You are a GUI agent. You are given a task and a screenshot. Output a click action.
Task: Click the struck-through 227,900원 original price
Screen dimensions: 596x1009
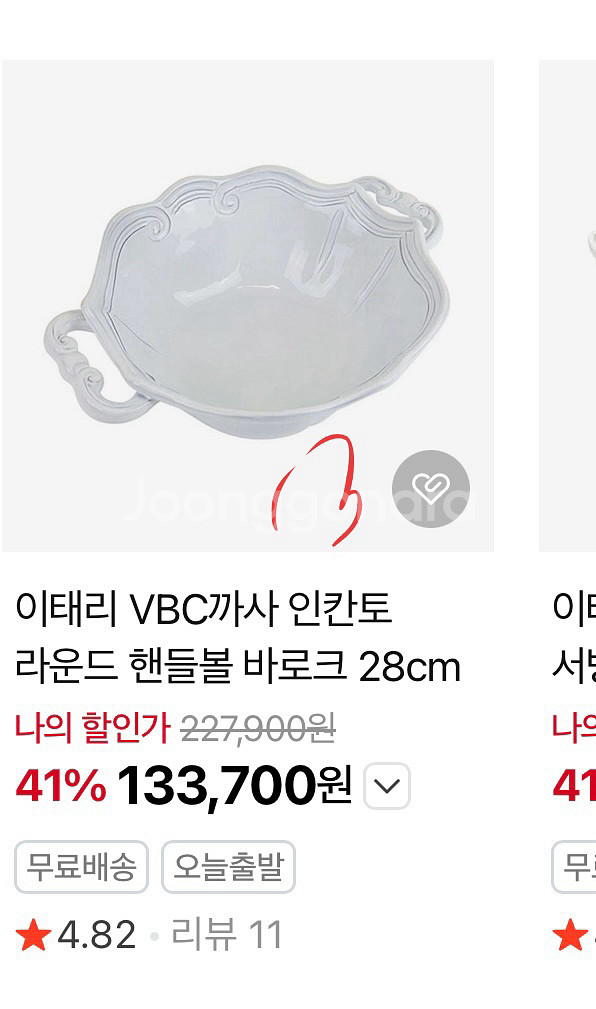(x=258, y=729)
